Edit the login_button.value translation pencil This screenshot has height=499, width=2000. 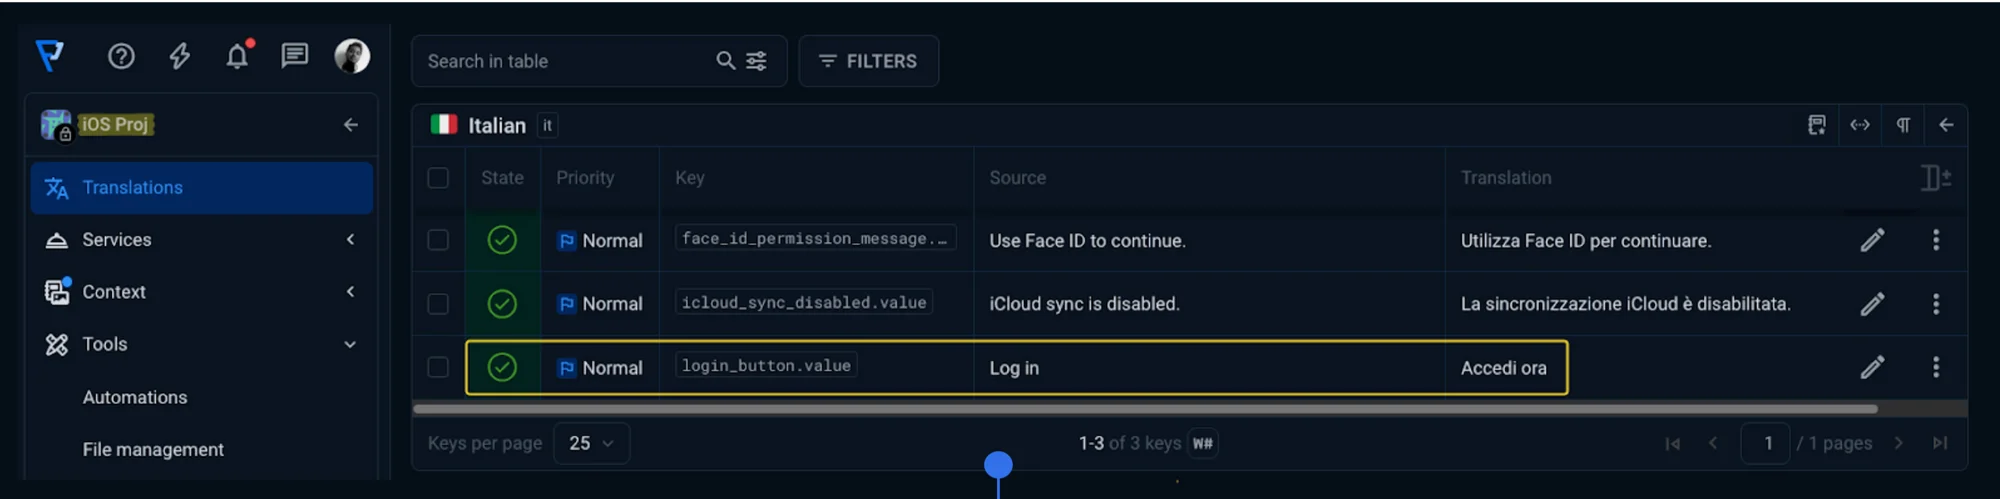(x=1872, y=367)
